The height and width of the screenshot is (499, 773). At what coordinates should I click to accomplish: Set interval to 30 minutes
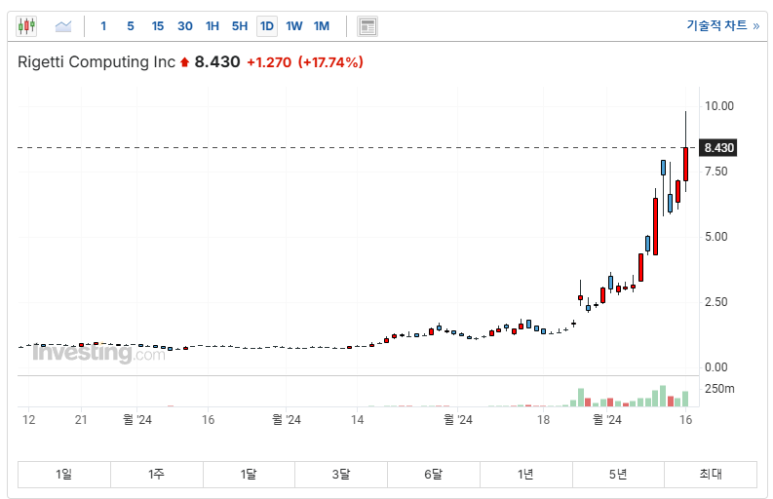185,26
